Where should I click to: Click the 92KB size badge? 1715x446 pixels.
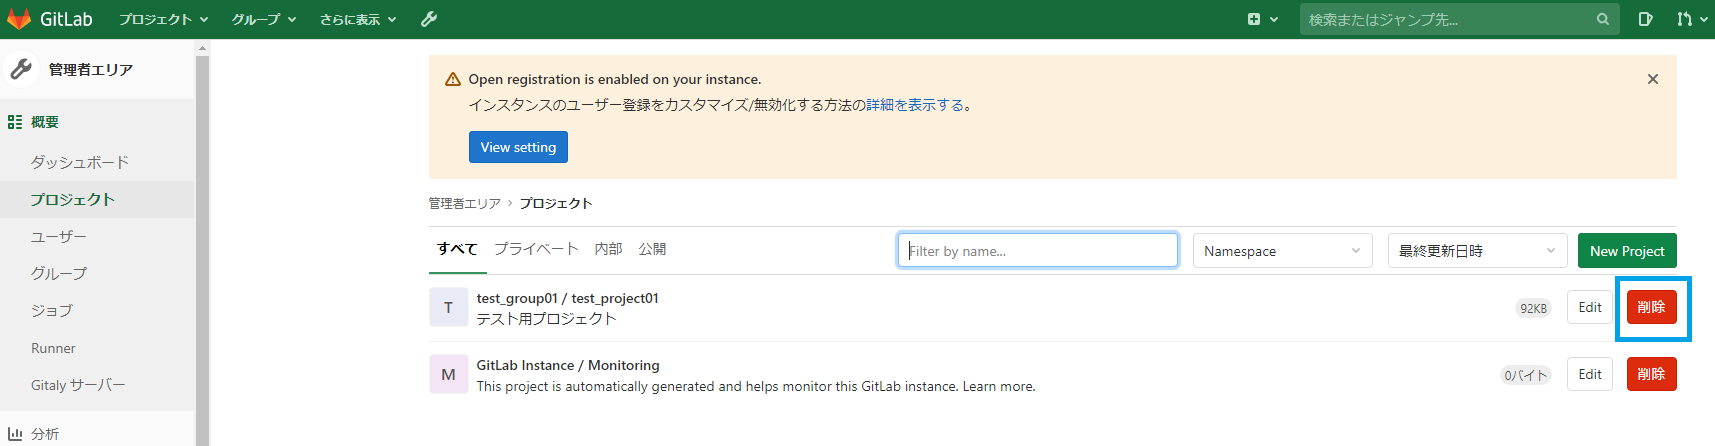[1533, 308]
